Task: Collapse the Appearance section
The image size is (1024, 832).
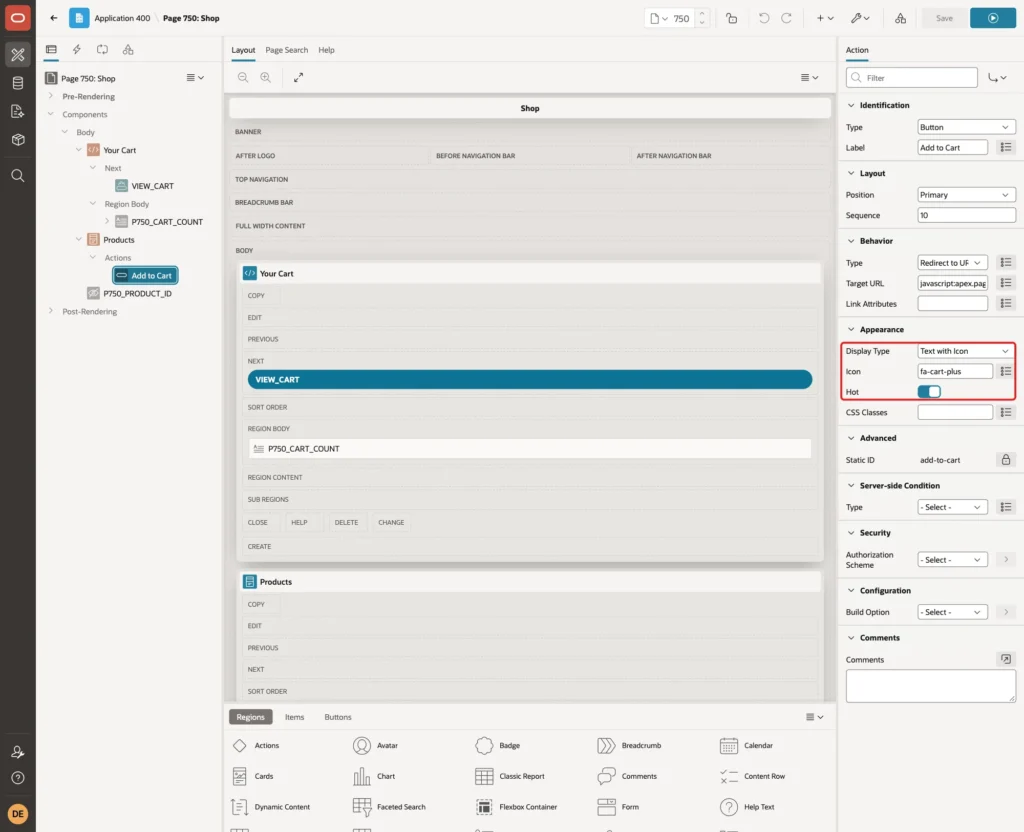Action: pyautogui.click(x=851, y=330)
